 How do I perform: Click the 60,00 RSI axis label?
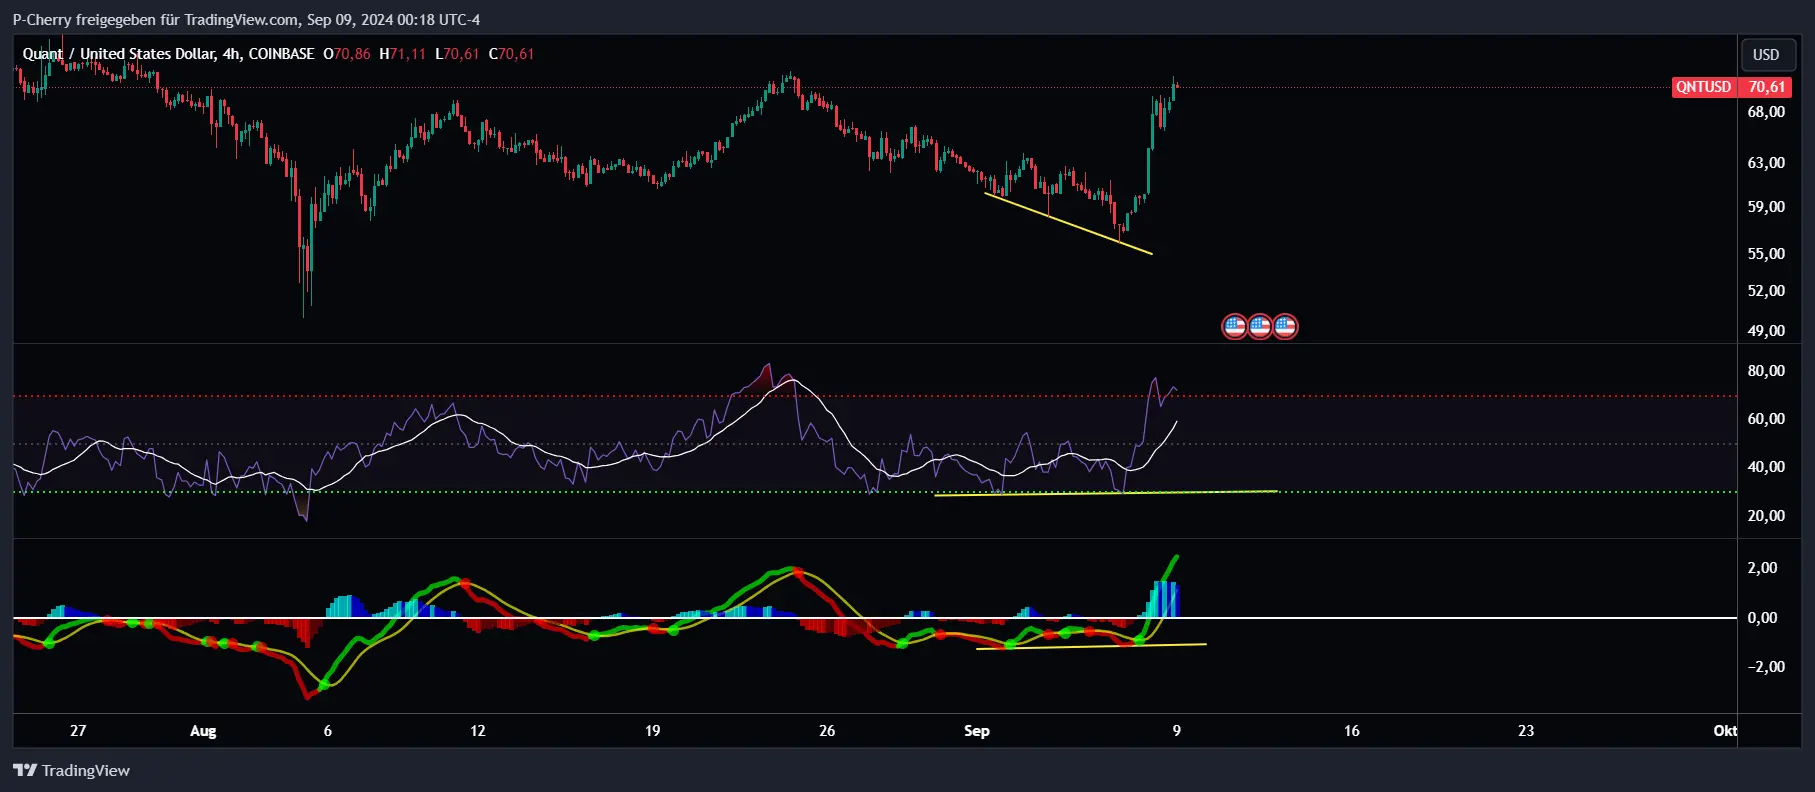point(1766,419)
